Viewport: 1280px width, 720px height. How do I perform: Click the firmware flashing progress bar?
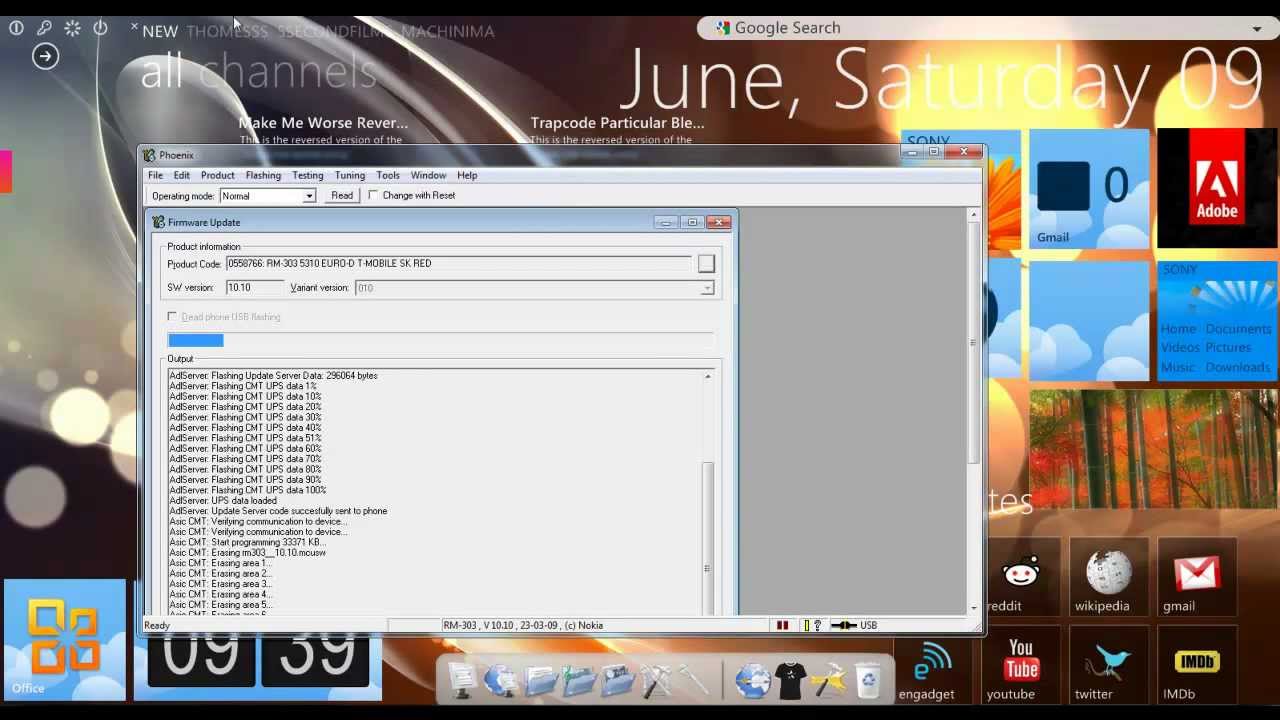(441, 341)
